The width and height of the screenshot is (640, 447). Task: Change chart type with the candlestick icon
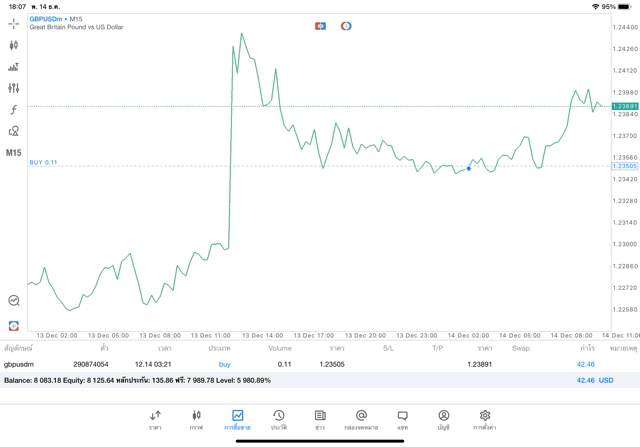coord(13,45)
